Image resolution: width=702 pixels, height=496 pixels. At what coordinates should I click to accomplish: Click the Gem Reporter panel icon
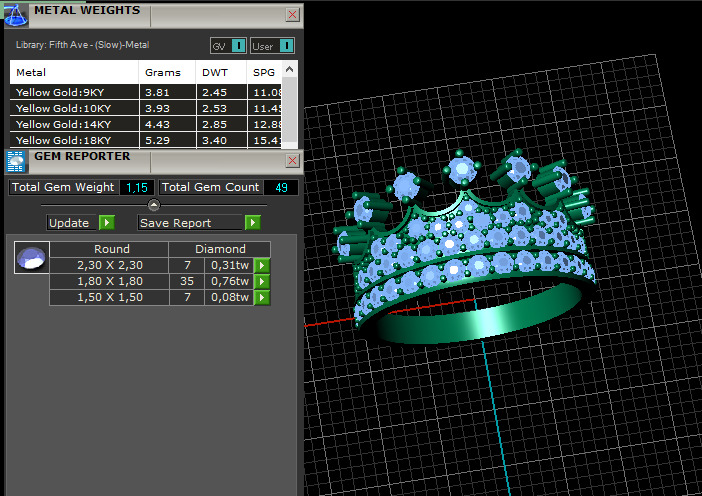(x=16, y=162)
